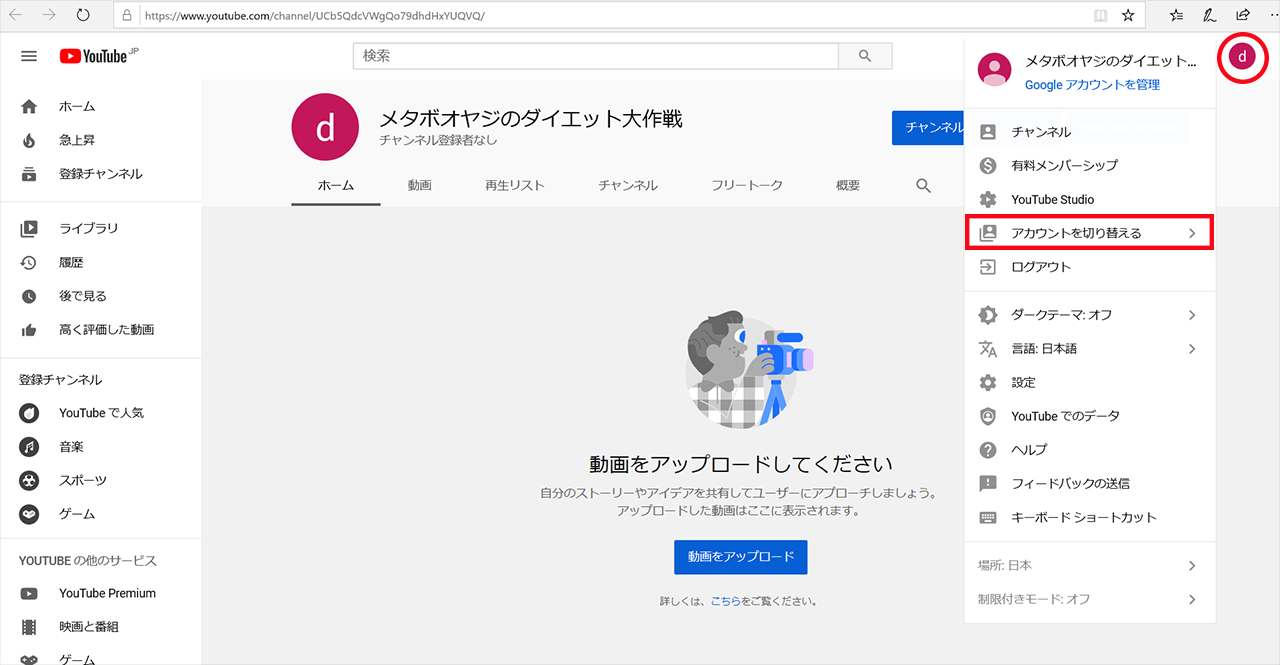The height and width of the screenshot is (665, 1280).
Task: Open 設定 in account menu
Action: pos(1090,382)
